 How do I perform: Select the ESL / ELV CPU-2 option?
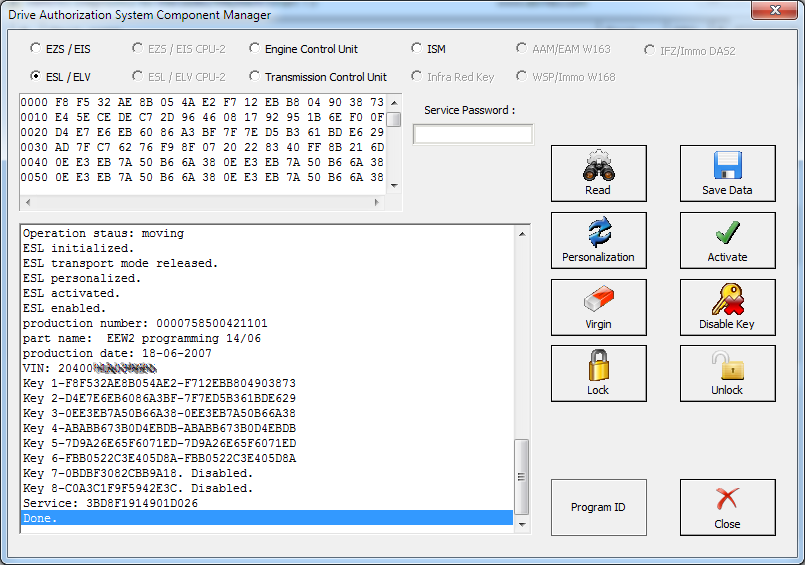pyautogui.click(x=137, y=76)
